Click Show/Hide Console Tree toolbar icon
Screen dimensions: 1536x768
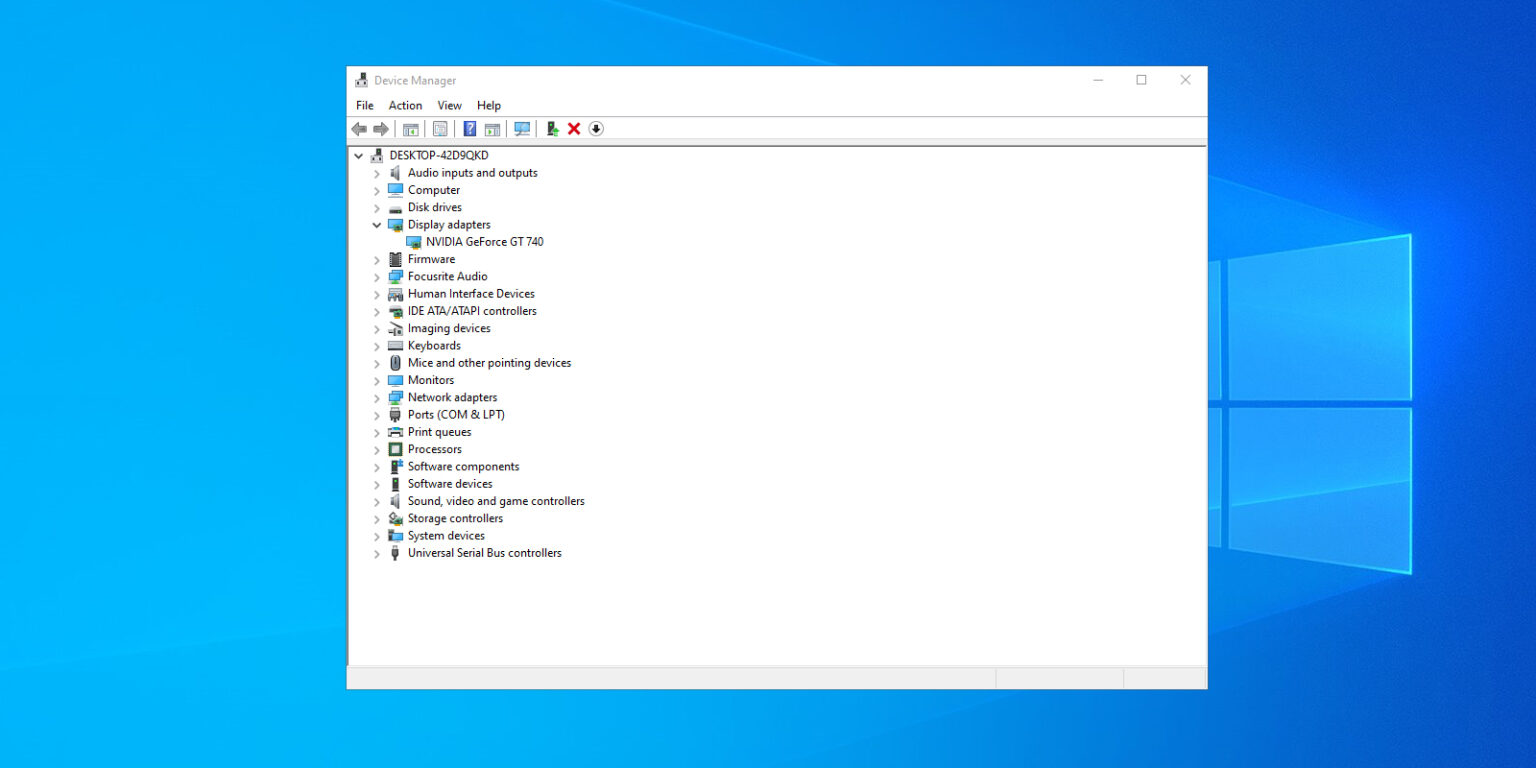(411, 129)
